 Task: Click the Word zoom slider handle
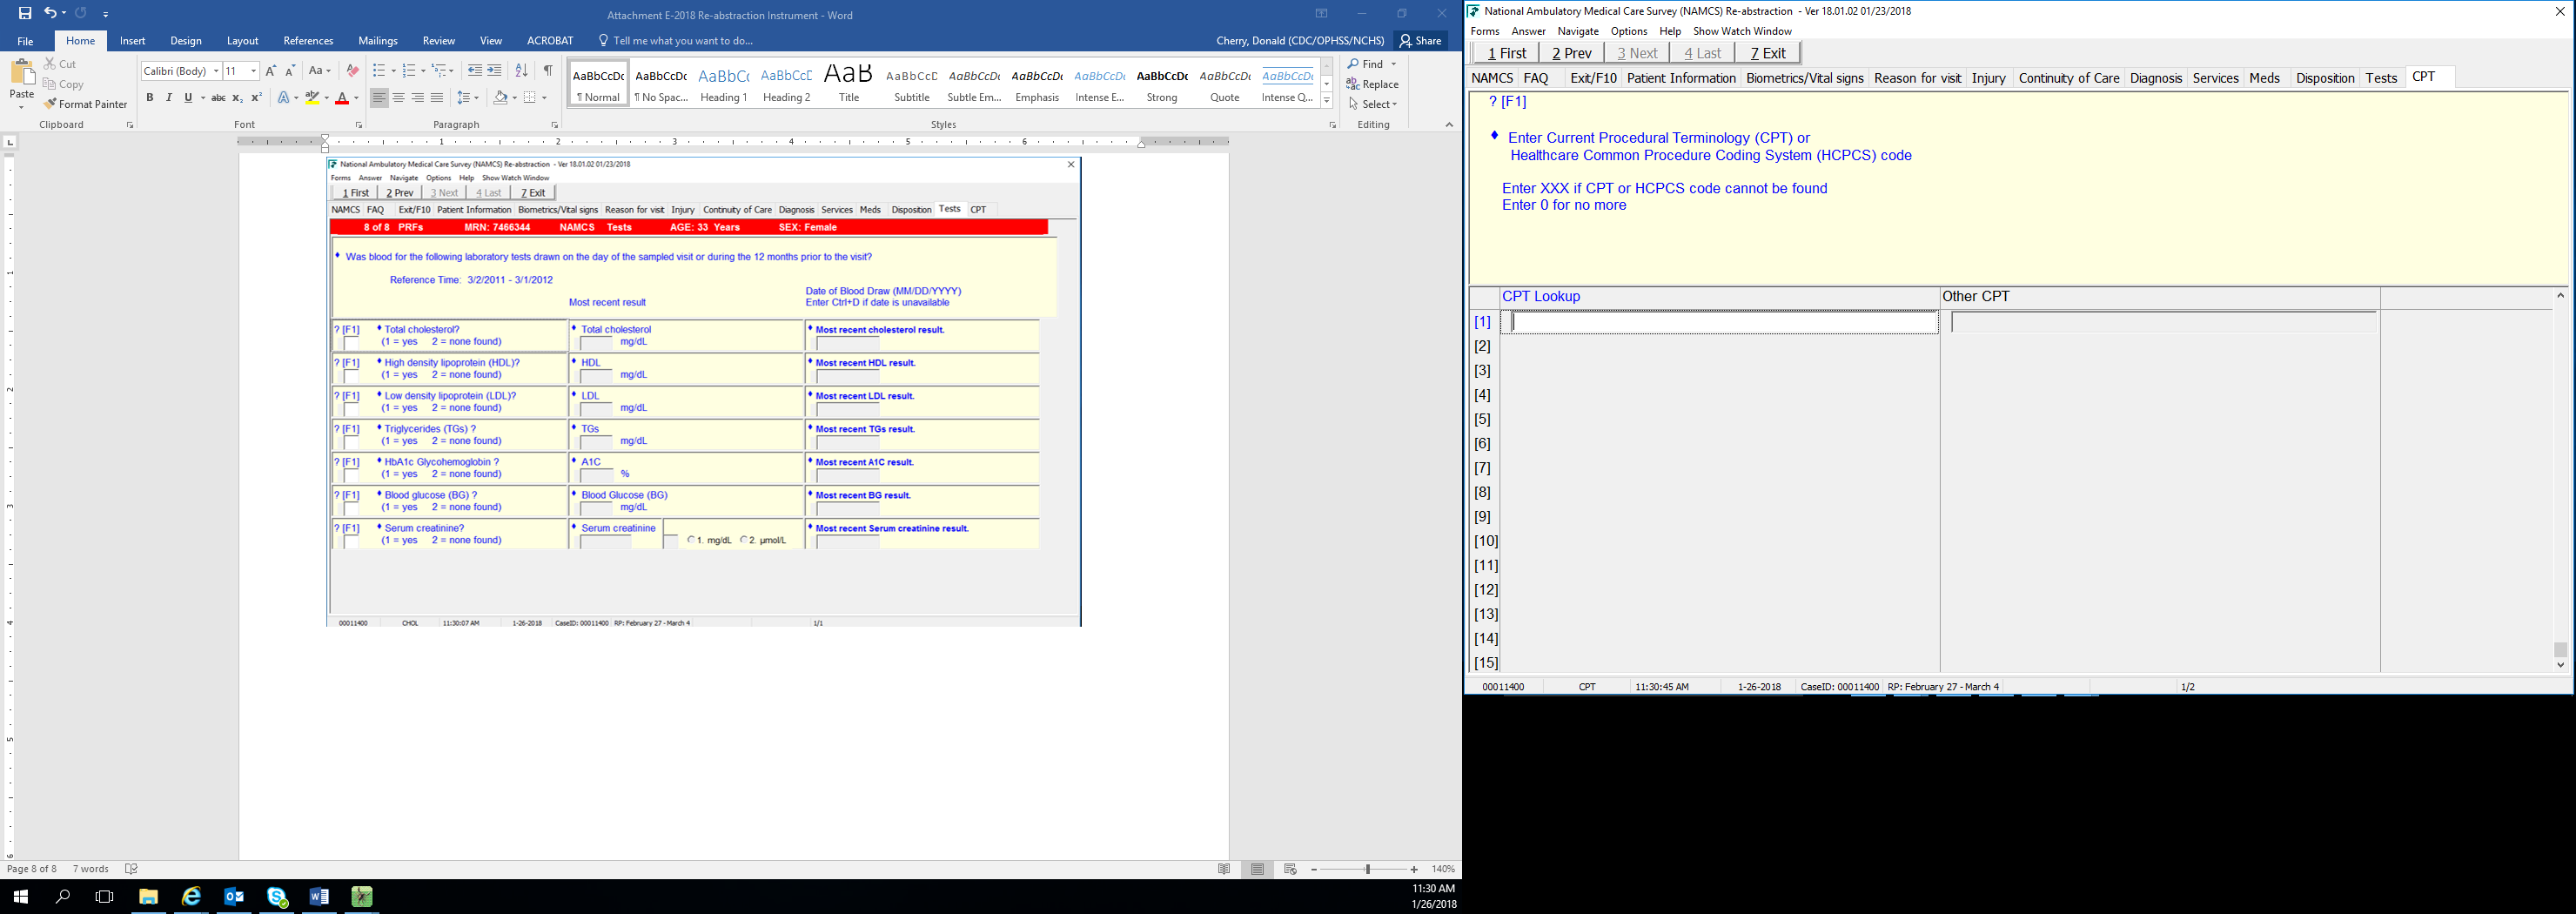click(x=1367, y=869)
